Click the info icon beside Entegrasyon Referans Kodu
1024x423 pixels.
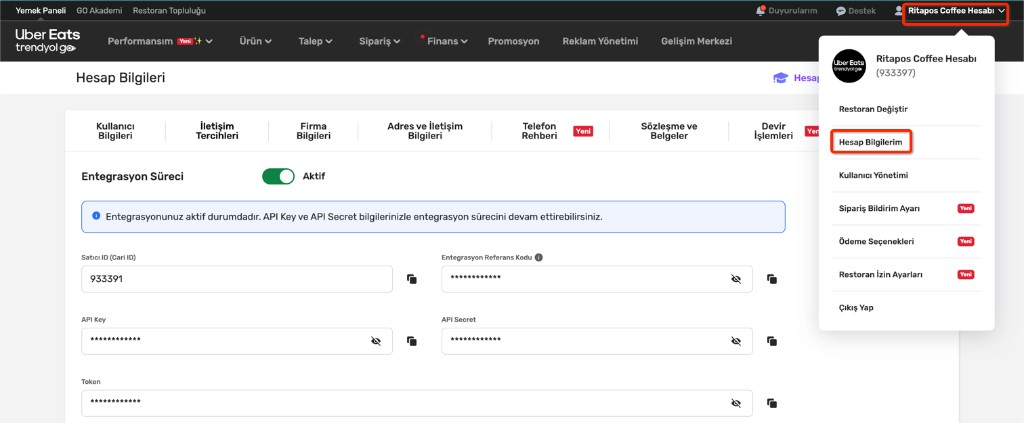(x=539, y=257)
